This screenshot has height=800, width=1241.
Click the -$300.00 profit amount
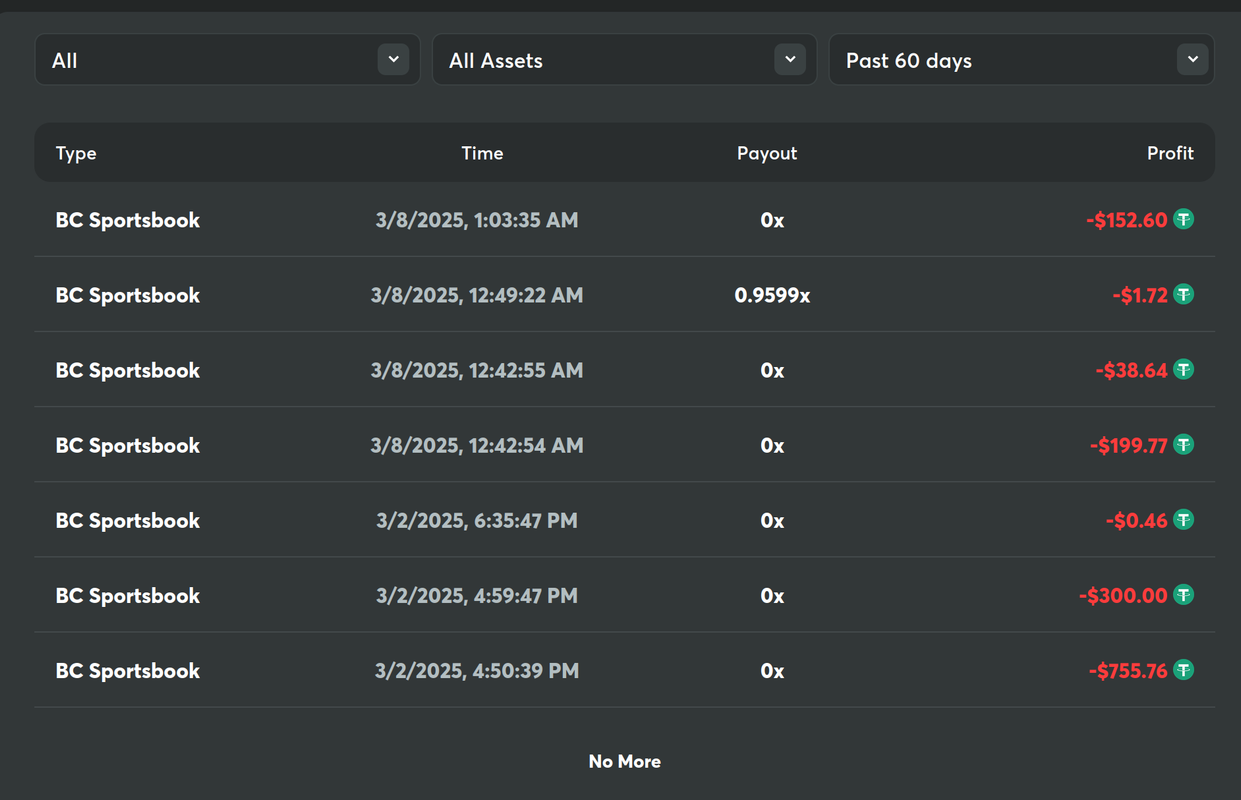tap(1124, 595)
